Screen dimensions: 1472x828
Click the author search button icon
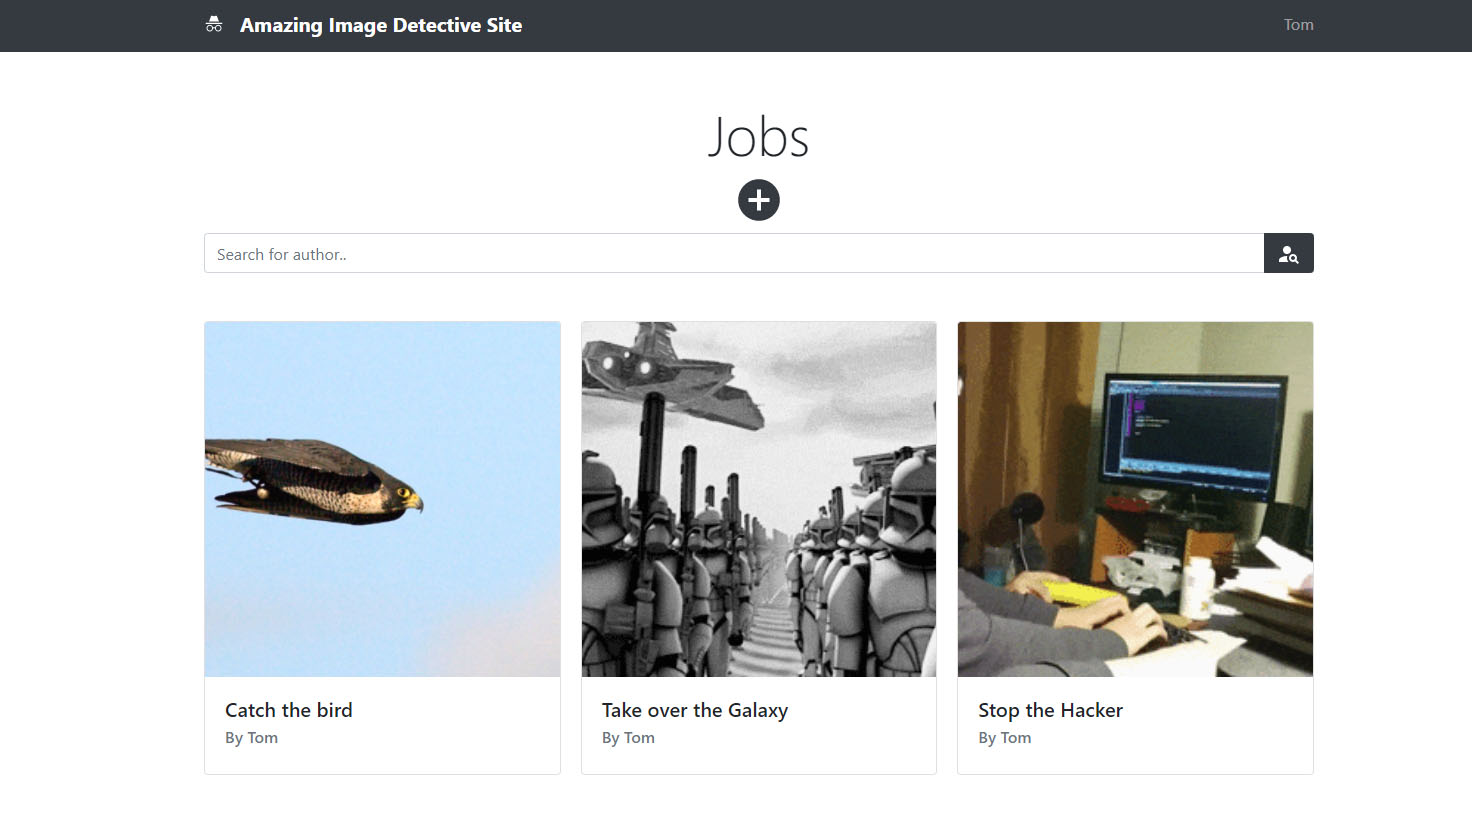[x=1289, y=253]
